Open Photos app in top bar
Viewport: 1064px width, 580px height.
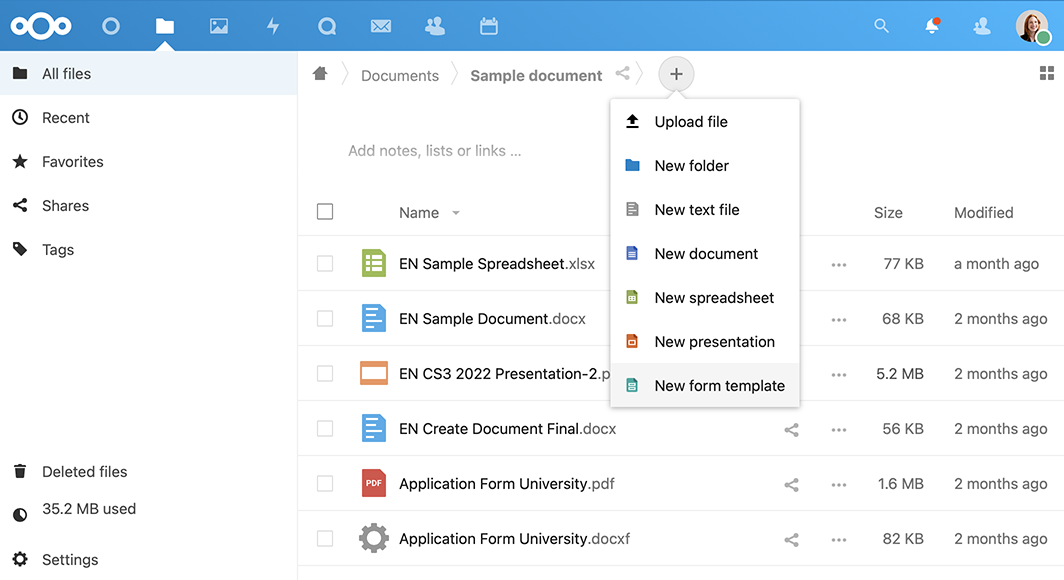click(x=219, y=26)
